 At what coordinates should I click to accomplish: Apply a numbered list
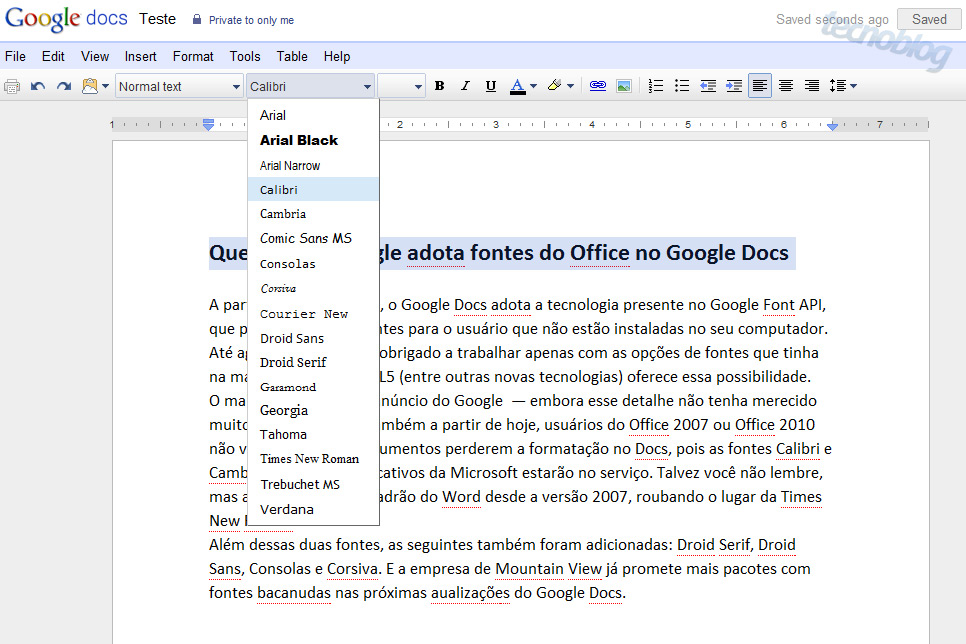tap(656, 86)
